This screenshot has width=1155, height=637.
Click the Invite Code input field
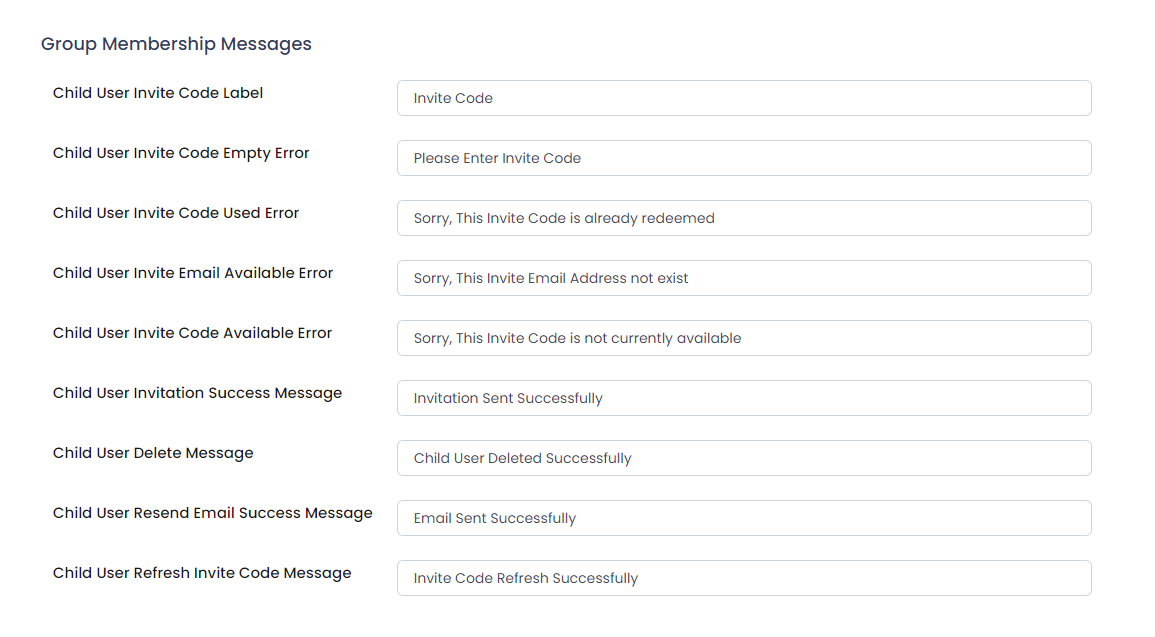(744, 98)
